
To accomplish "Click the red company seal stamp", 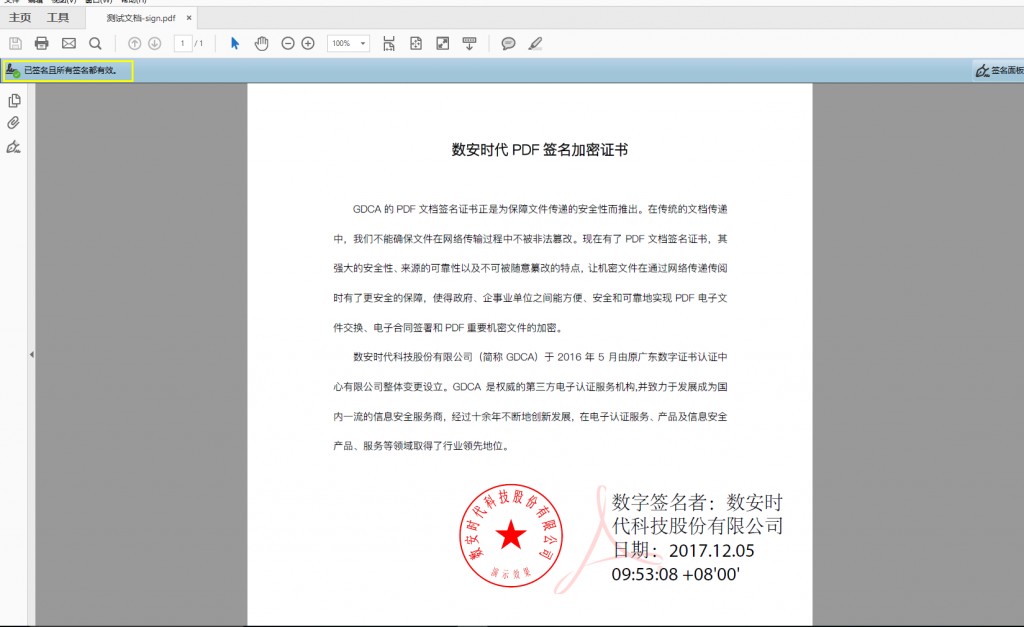I will [511, 536].
